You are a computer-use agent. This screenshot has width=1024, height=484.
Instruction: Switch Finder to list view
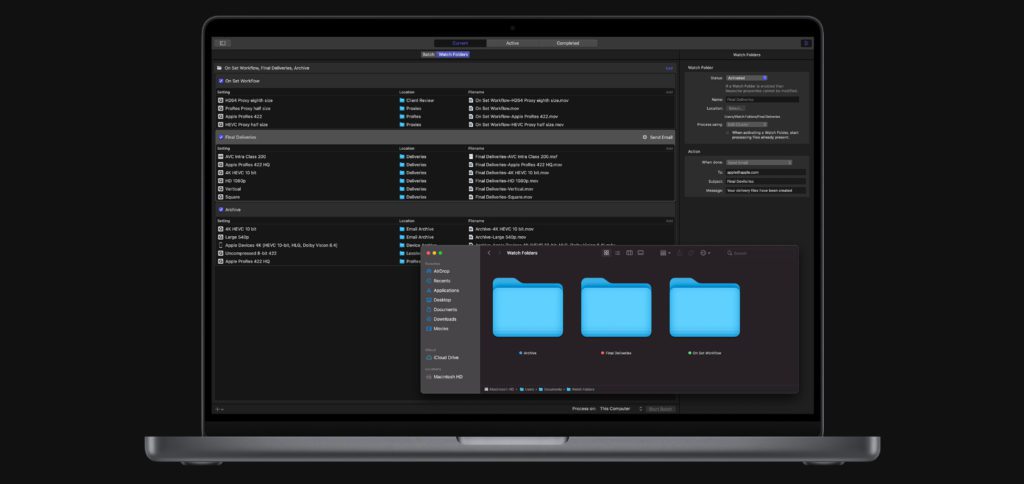coord(617,253)
